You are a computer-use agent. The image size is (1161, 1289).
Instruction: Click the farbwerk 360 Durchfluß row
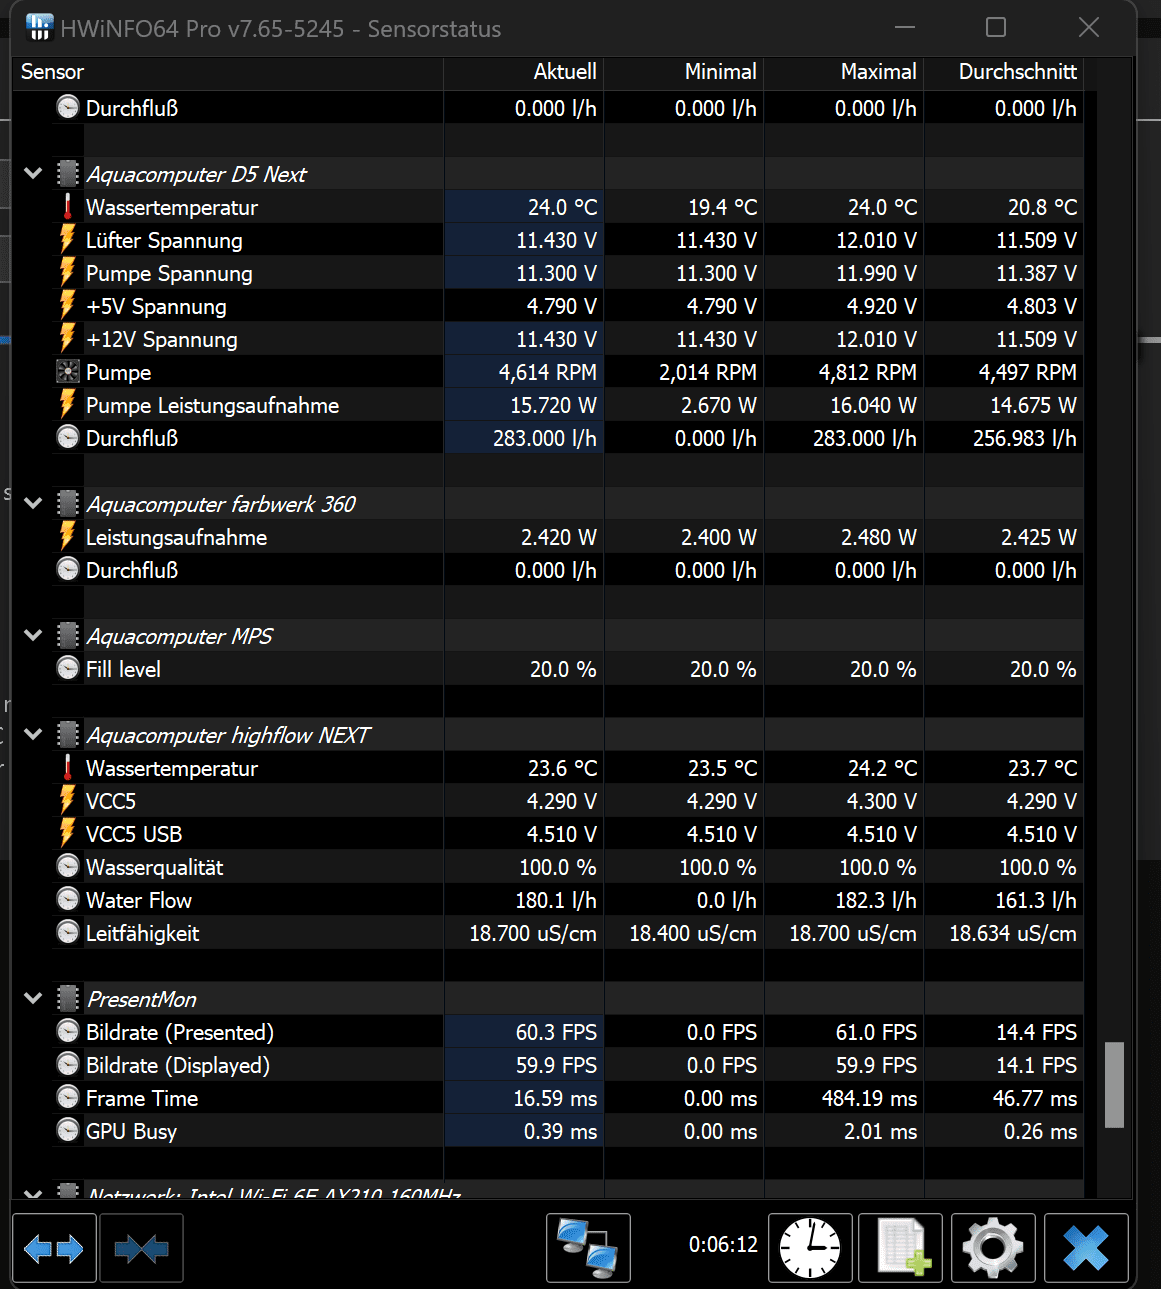(548, 570)
